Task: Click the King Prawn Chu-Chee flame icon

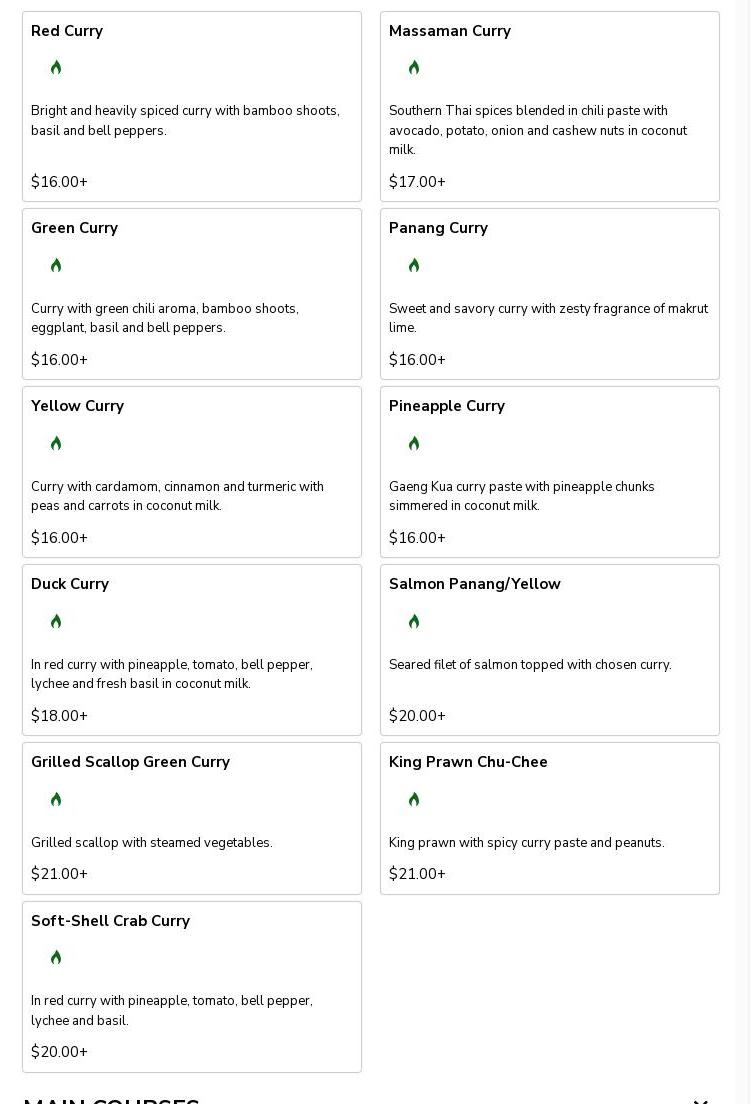Action: [x=414, y=799]
